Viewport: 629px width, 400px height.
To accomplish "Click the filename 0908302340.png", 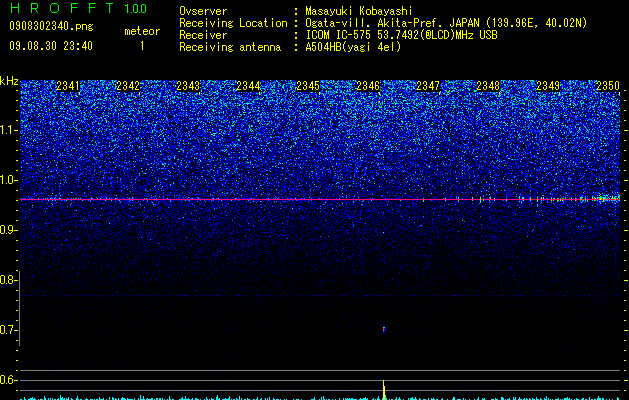I will 51,26.
